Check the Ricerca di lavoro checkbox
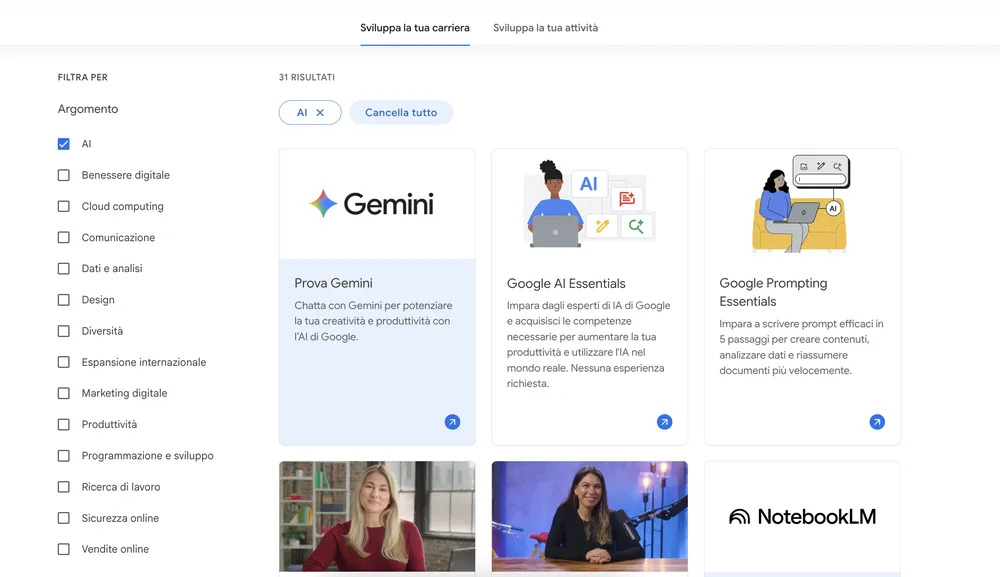This screenshot has width=1000, height=577. pyautogui.click(x=64, y=487)
